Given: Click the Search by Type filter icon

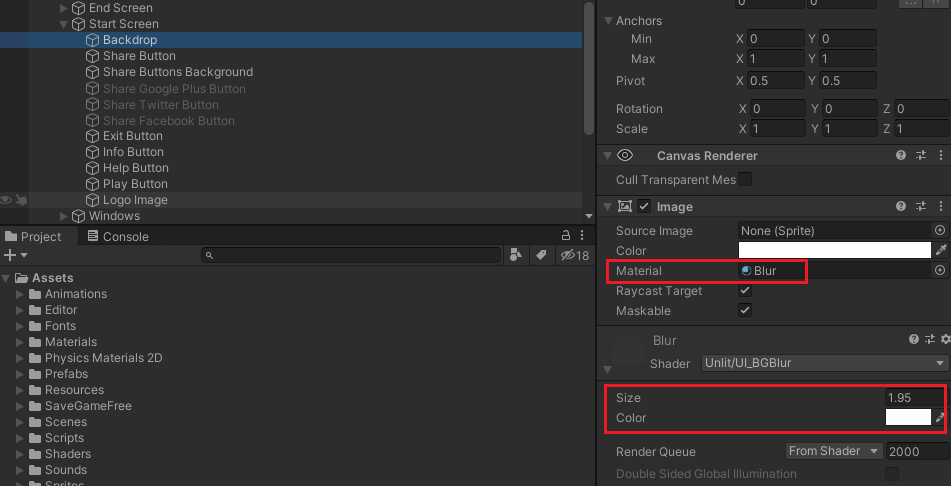Looking at the screenshot, I should coord(516,255).
